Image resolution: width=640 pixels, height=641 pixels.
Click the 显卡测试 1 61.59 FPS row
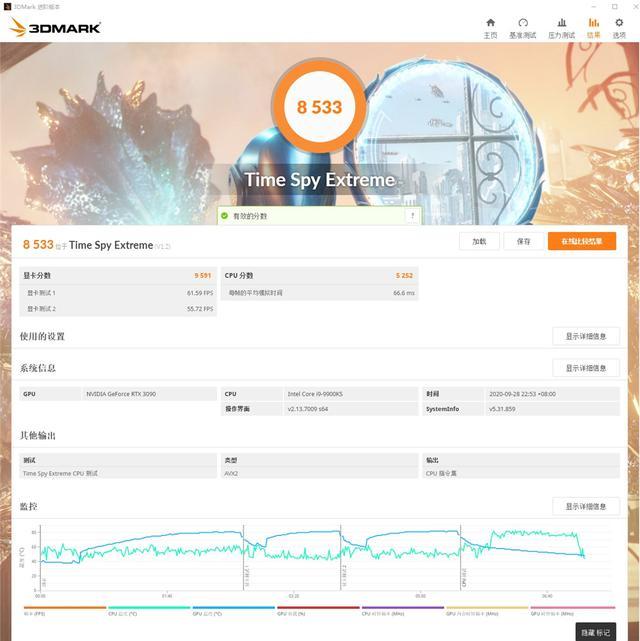click(x=118, y=293)
